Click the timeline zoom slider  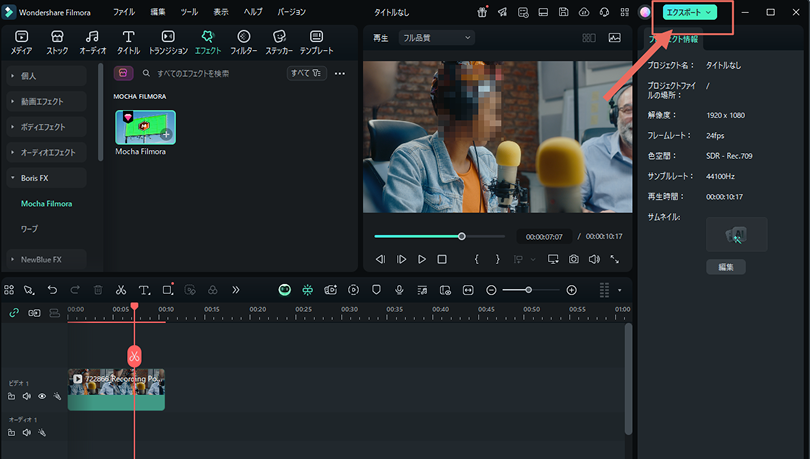pos(531,290)
